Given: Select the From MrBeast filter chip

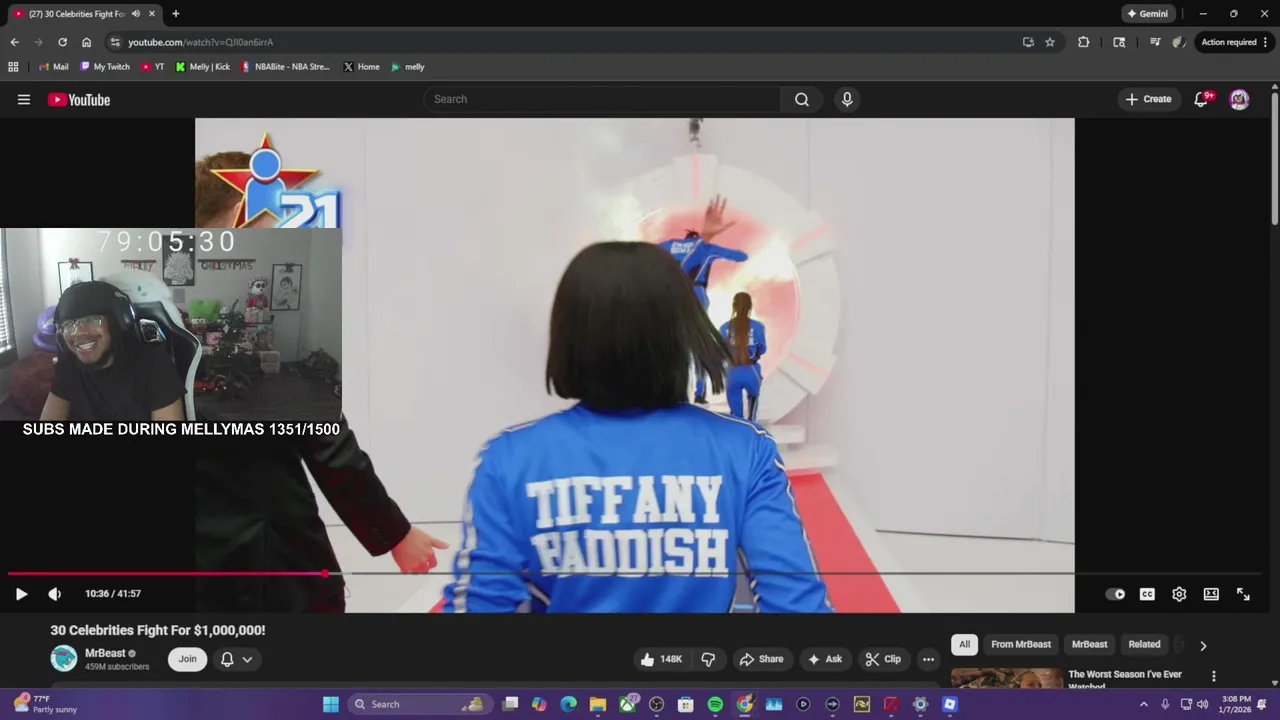Looking at the screenshot, I should [x=1021, y=645].
